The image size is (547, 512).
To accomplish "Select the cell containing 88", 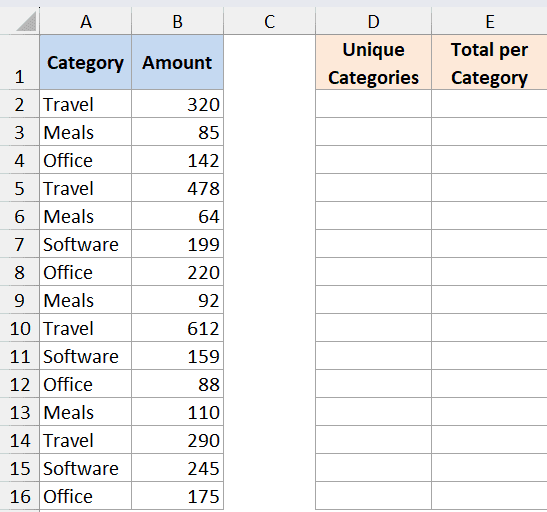I will tap(177, 384).
